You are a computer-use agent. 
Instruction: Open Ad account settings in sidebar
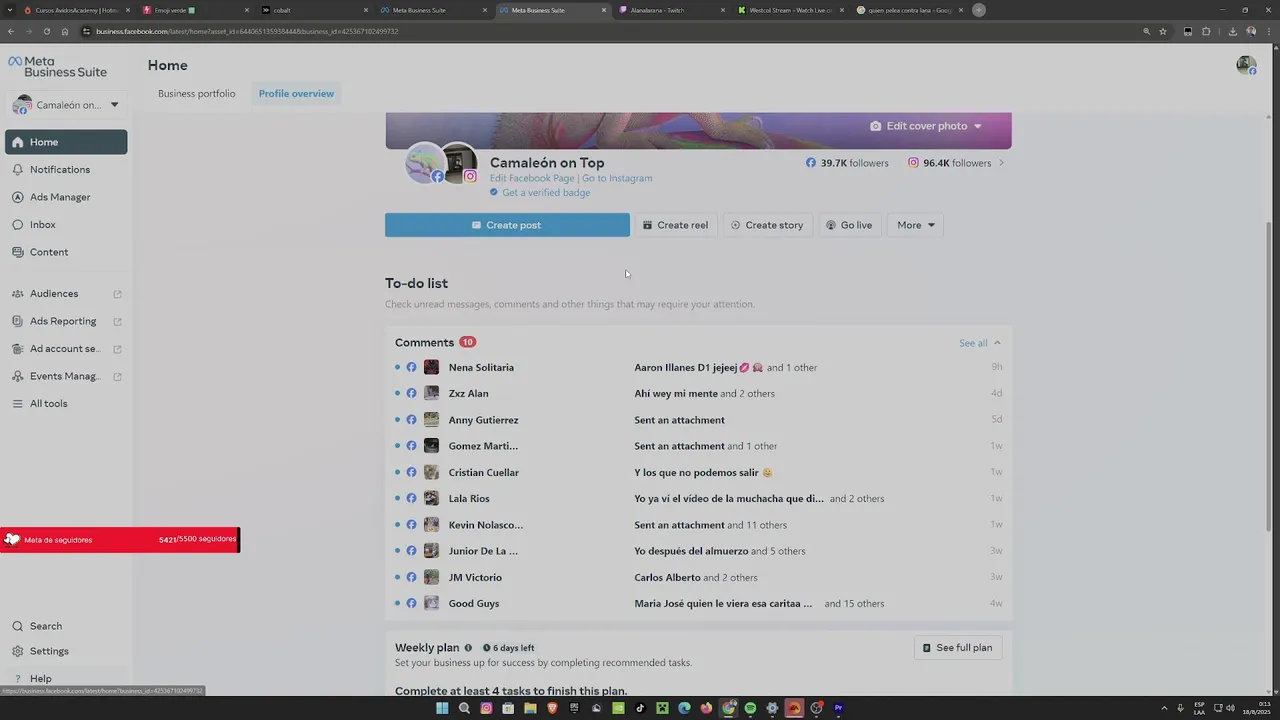click(66, 349)
